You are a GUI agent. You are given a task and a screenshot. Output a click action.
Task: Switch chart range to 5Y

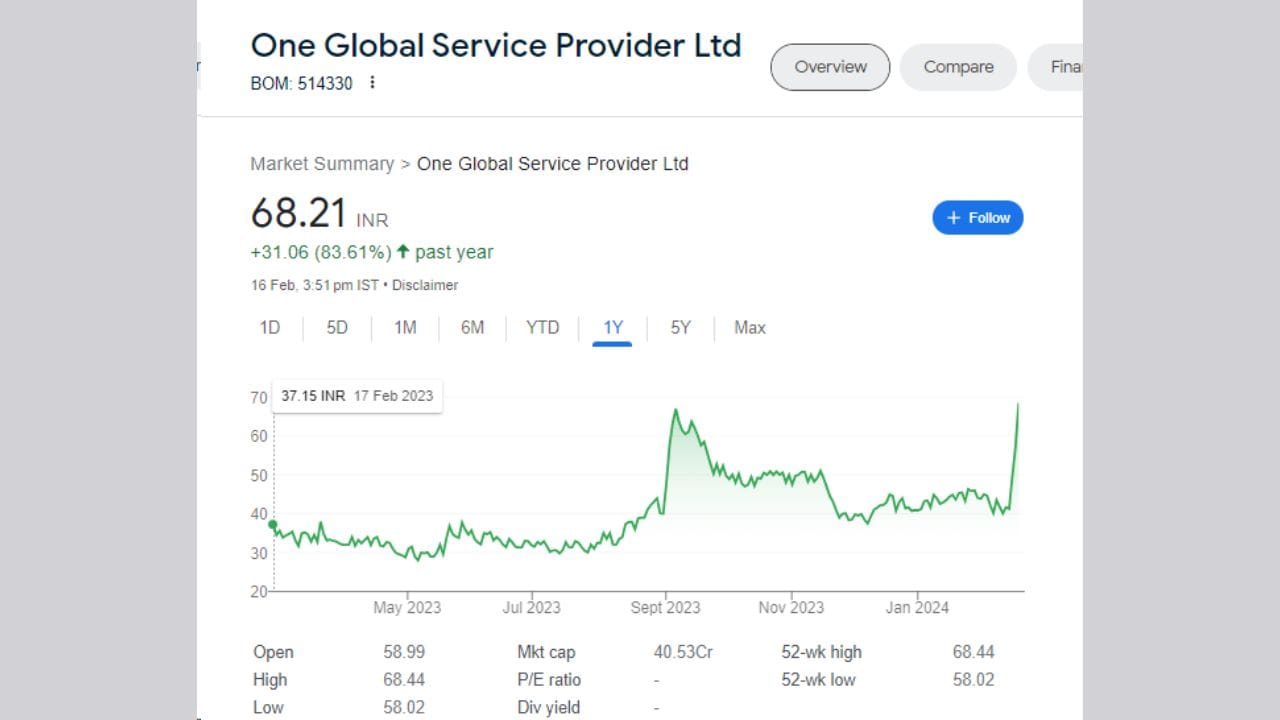681,328
